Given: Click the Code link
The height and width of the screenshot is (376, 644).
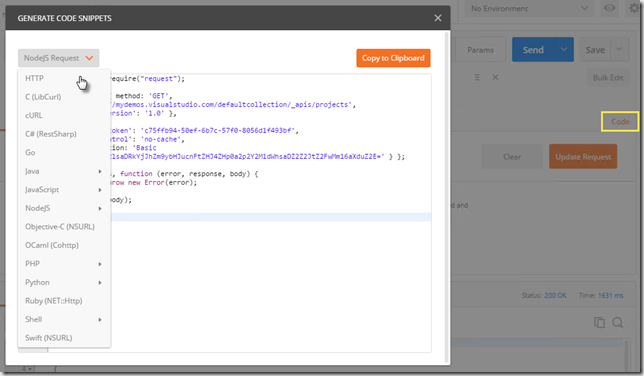Looking at the screenshot, I should point(620,121).
